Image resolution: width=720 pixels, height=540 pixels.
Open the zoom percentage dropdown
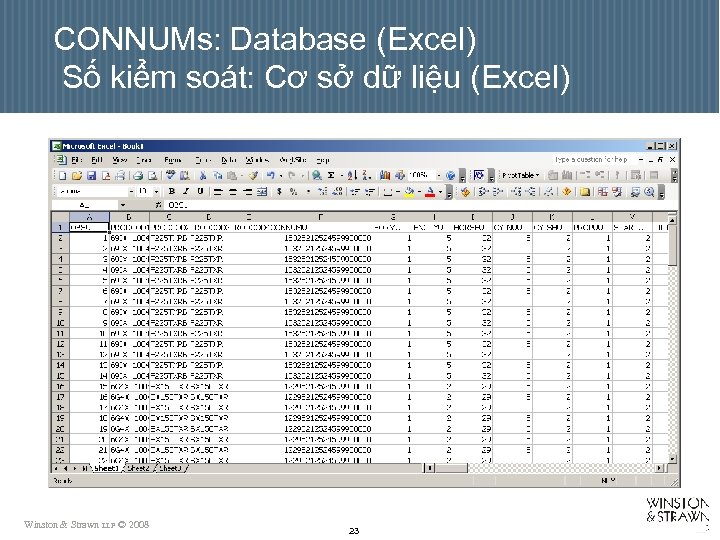tap(439, 175)
